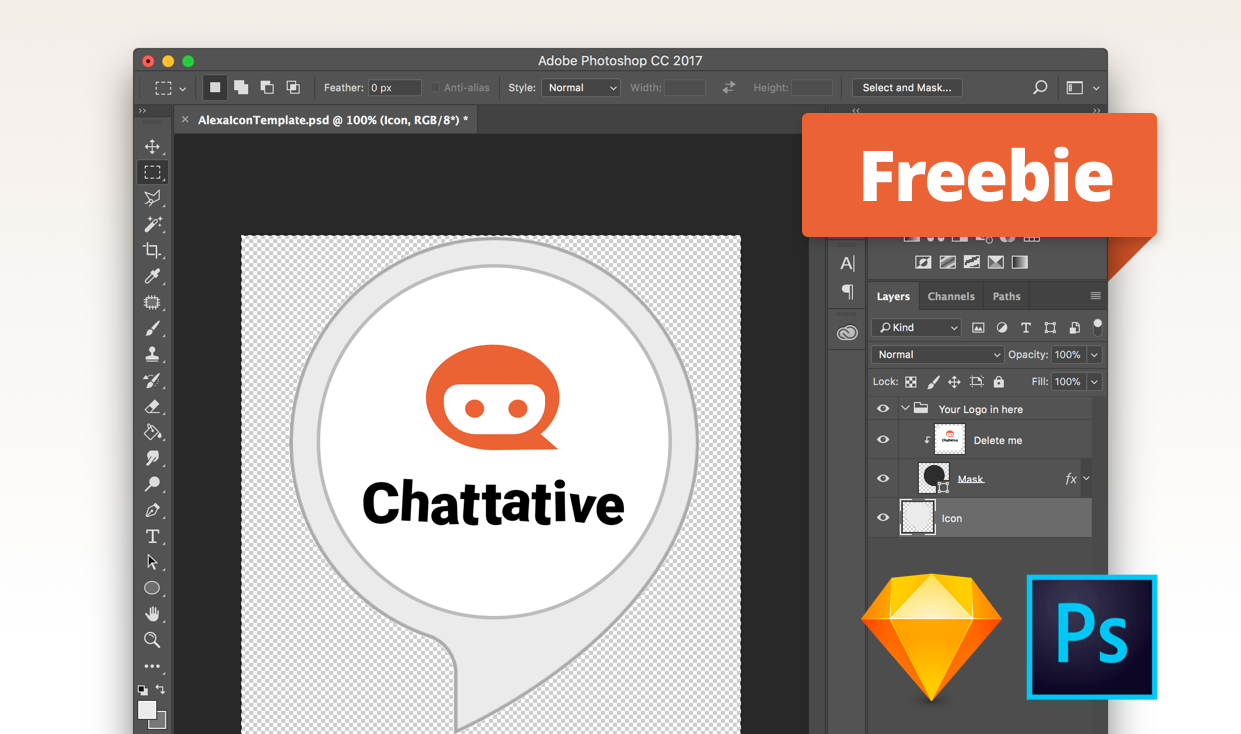
Task: Hide the Icon layer
Action: [x=883, y=517]
